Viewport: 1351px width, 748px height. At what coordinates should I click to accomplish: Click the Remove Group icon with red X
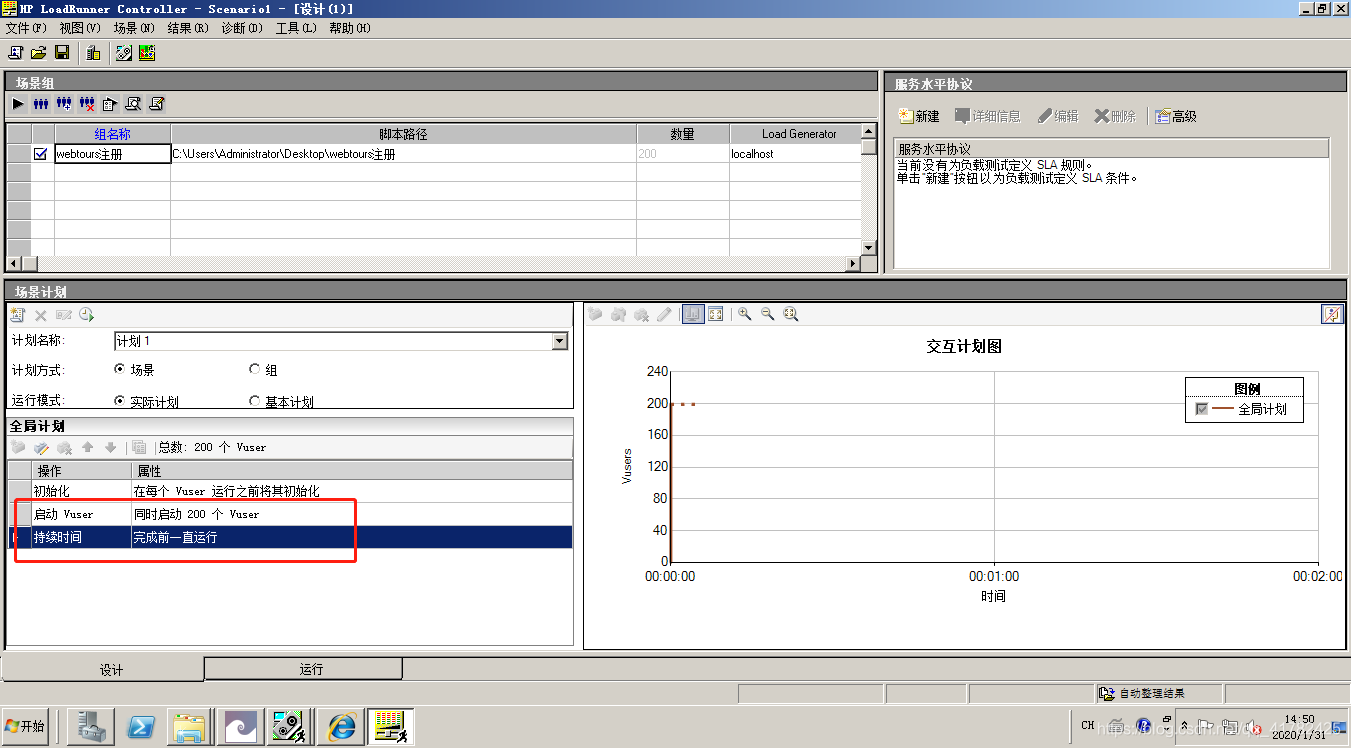pos(87,103)
